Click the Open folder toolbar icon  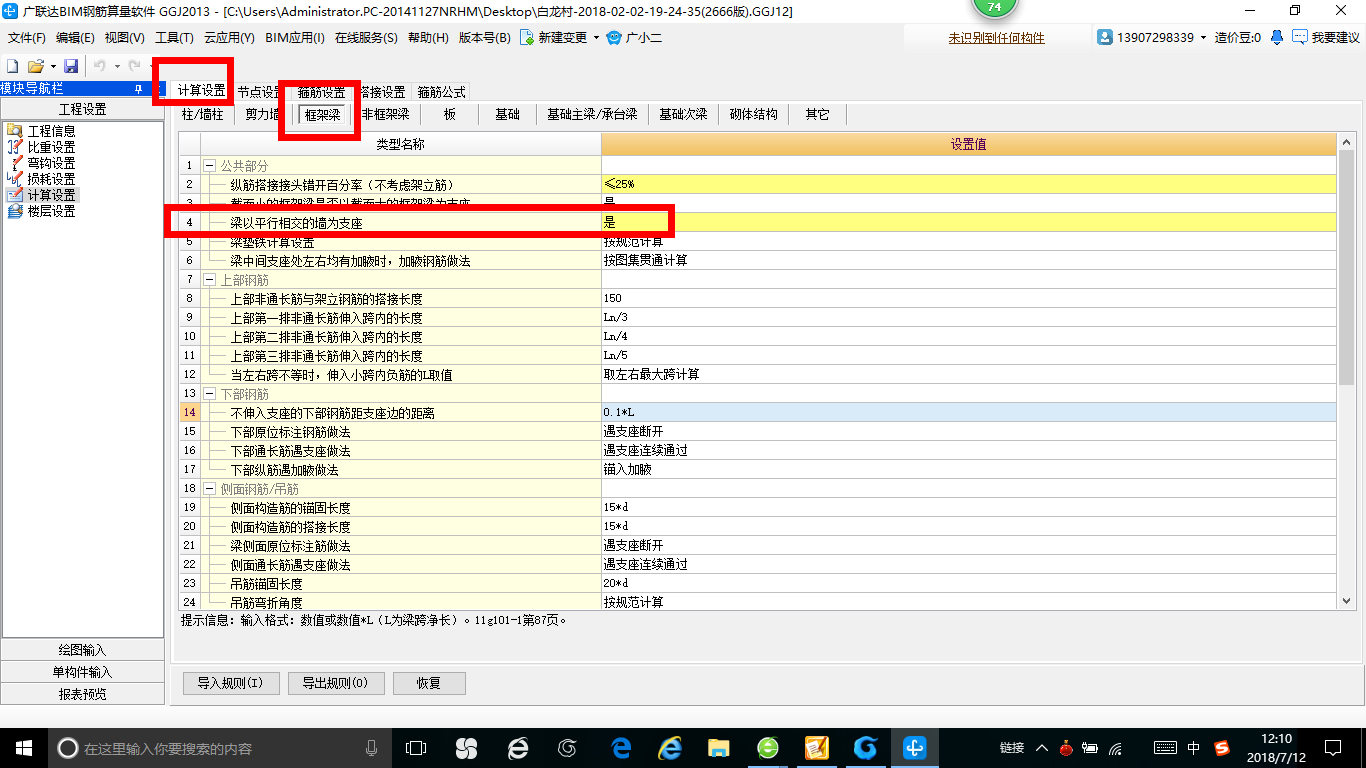pos(36,66)
